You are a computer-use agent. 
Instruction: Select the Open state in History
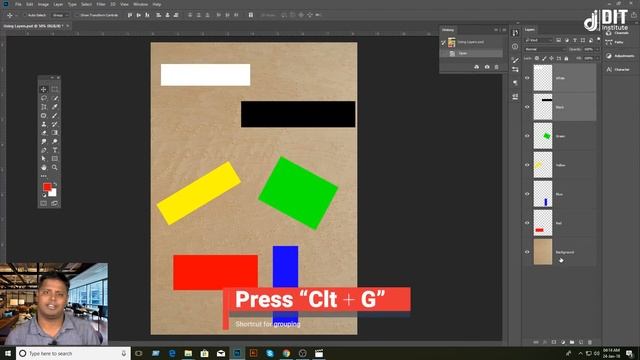coord(472,53)
